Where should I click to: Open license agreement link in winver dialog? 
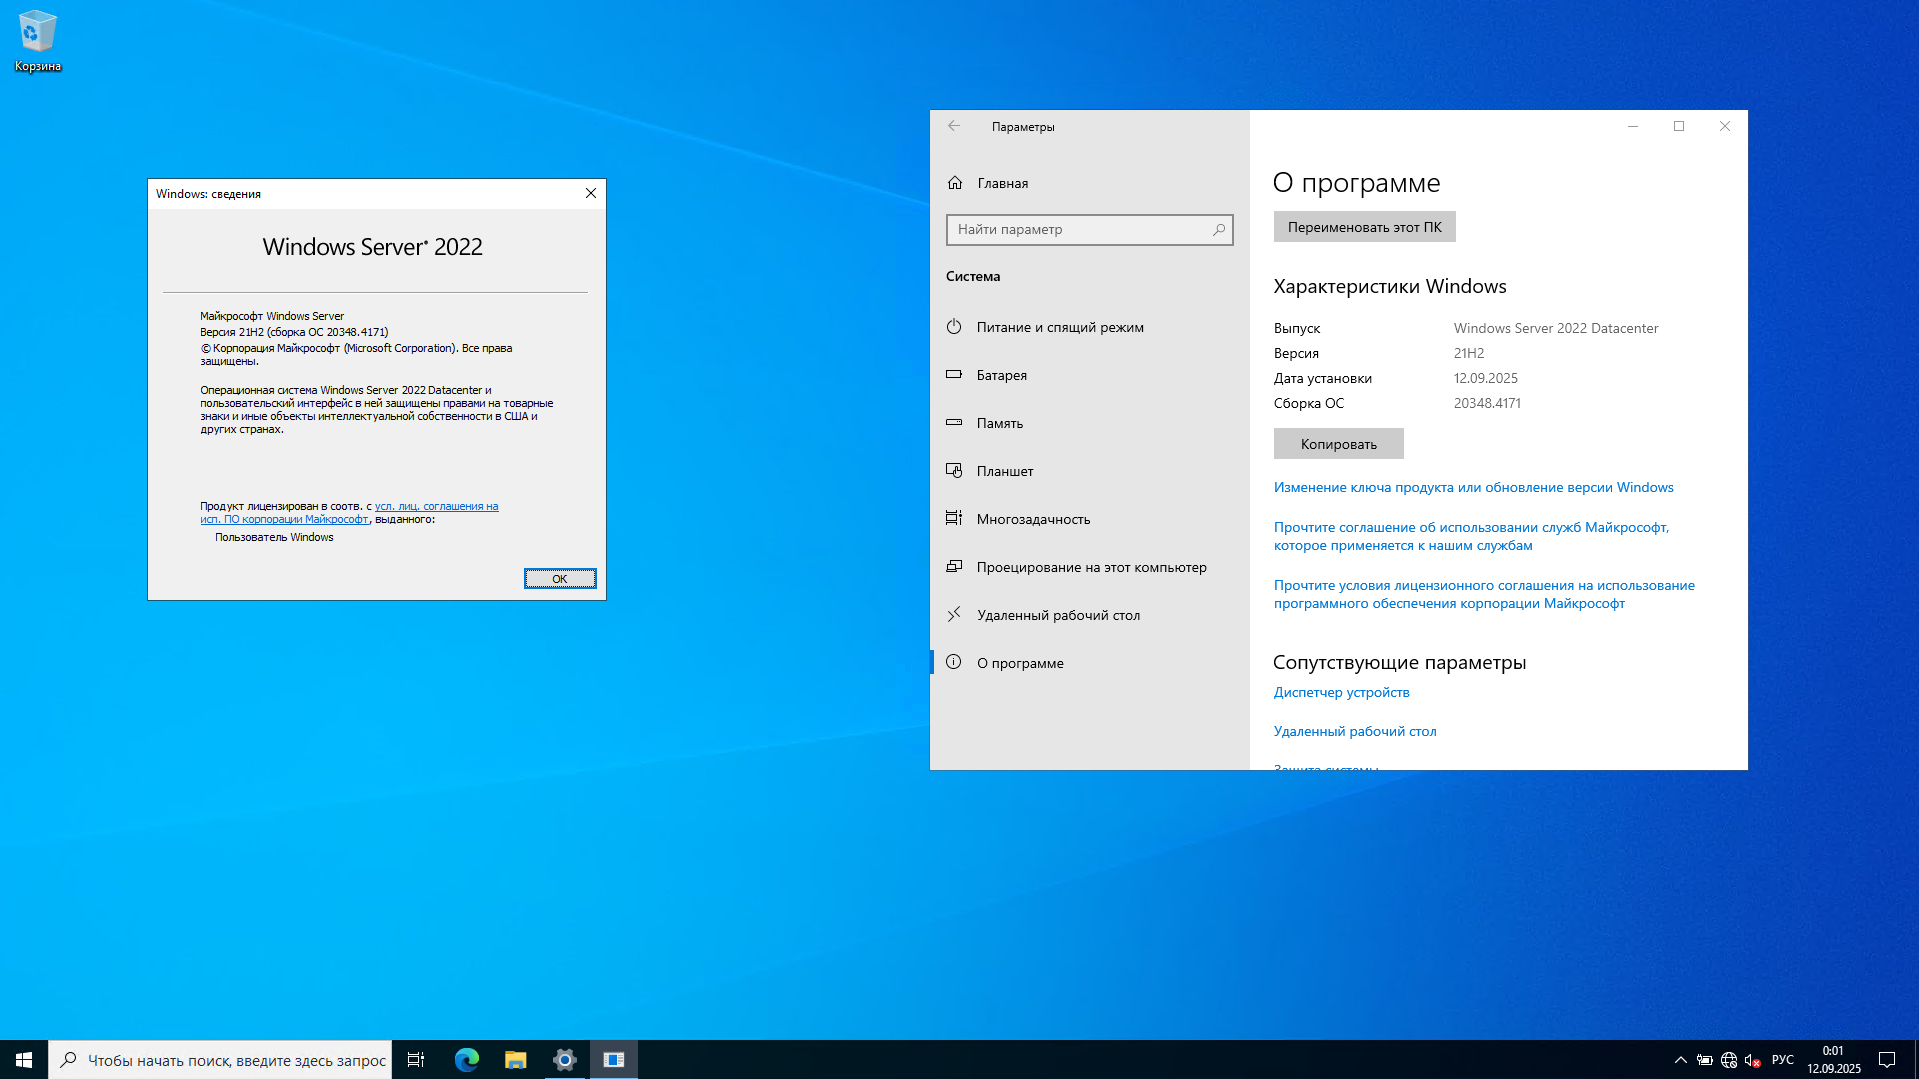click(x=349, y=512)
